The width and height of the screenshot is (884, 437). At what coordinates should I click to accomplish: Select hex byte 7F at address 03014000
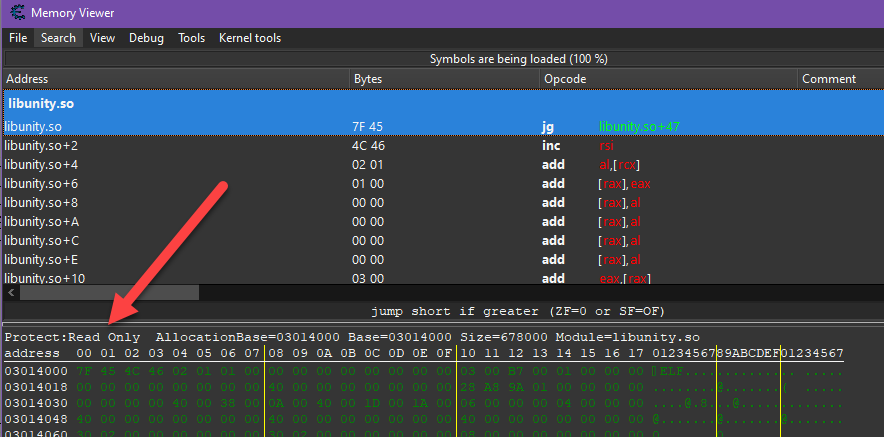(83, 371)
